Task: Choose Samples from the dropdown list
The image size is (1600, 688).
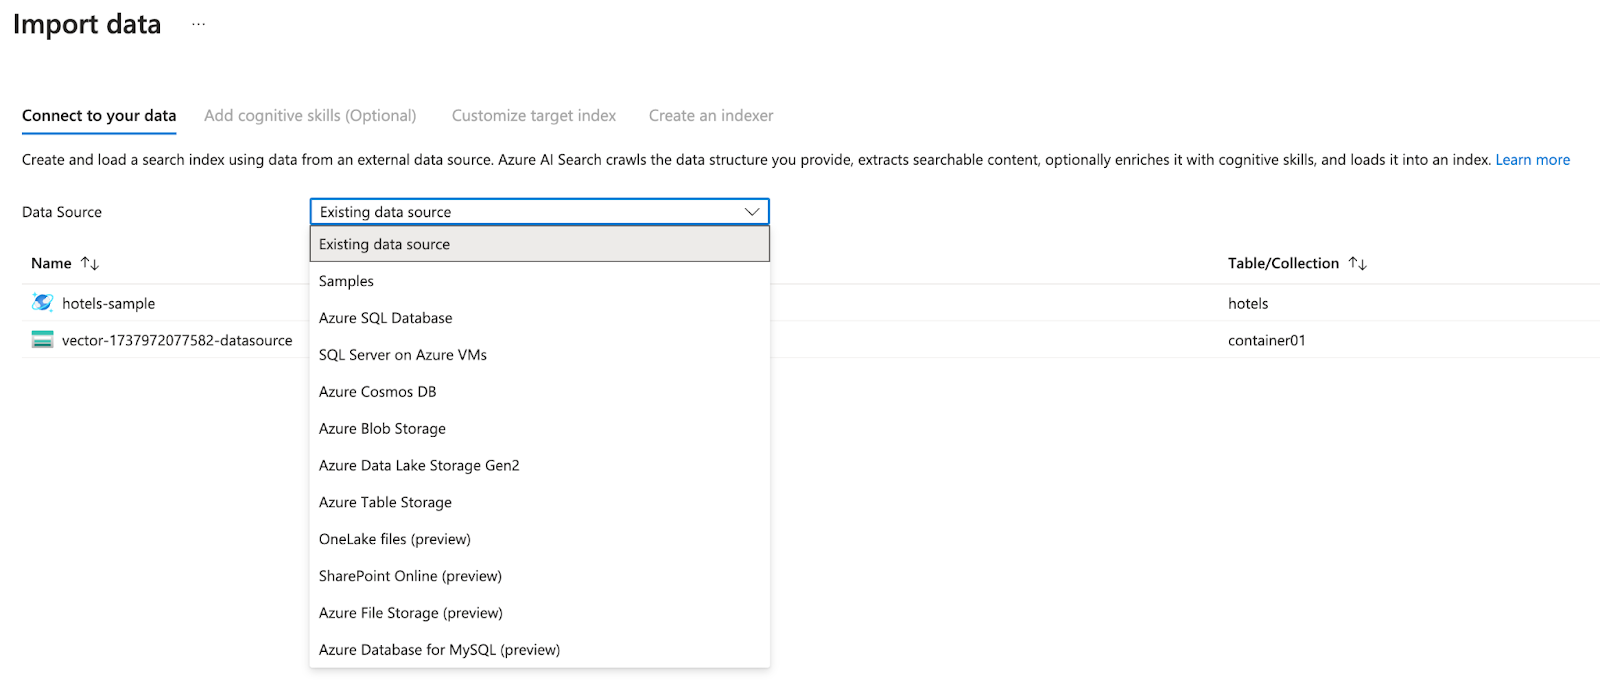Action: click(x=346, y=281)
